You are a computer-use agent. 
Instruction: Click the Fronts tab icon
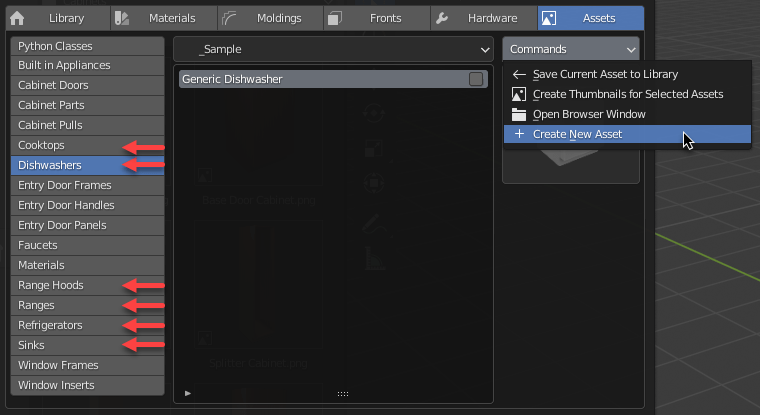pos(336,18)
